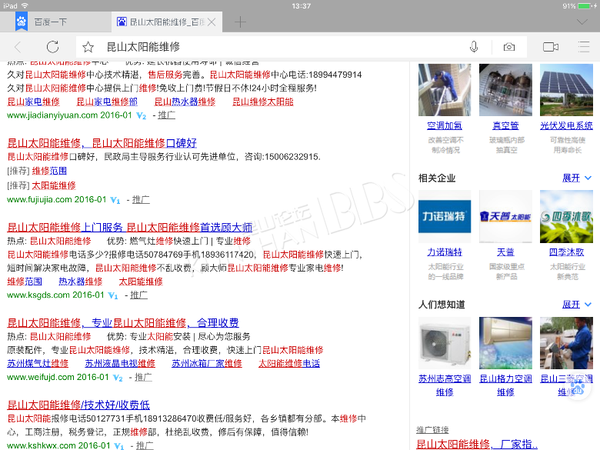Open result 专业昆山太阳能维修, 合理收费
The image size is (600, 450).
(123, 323)
